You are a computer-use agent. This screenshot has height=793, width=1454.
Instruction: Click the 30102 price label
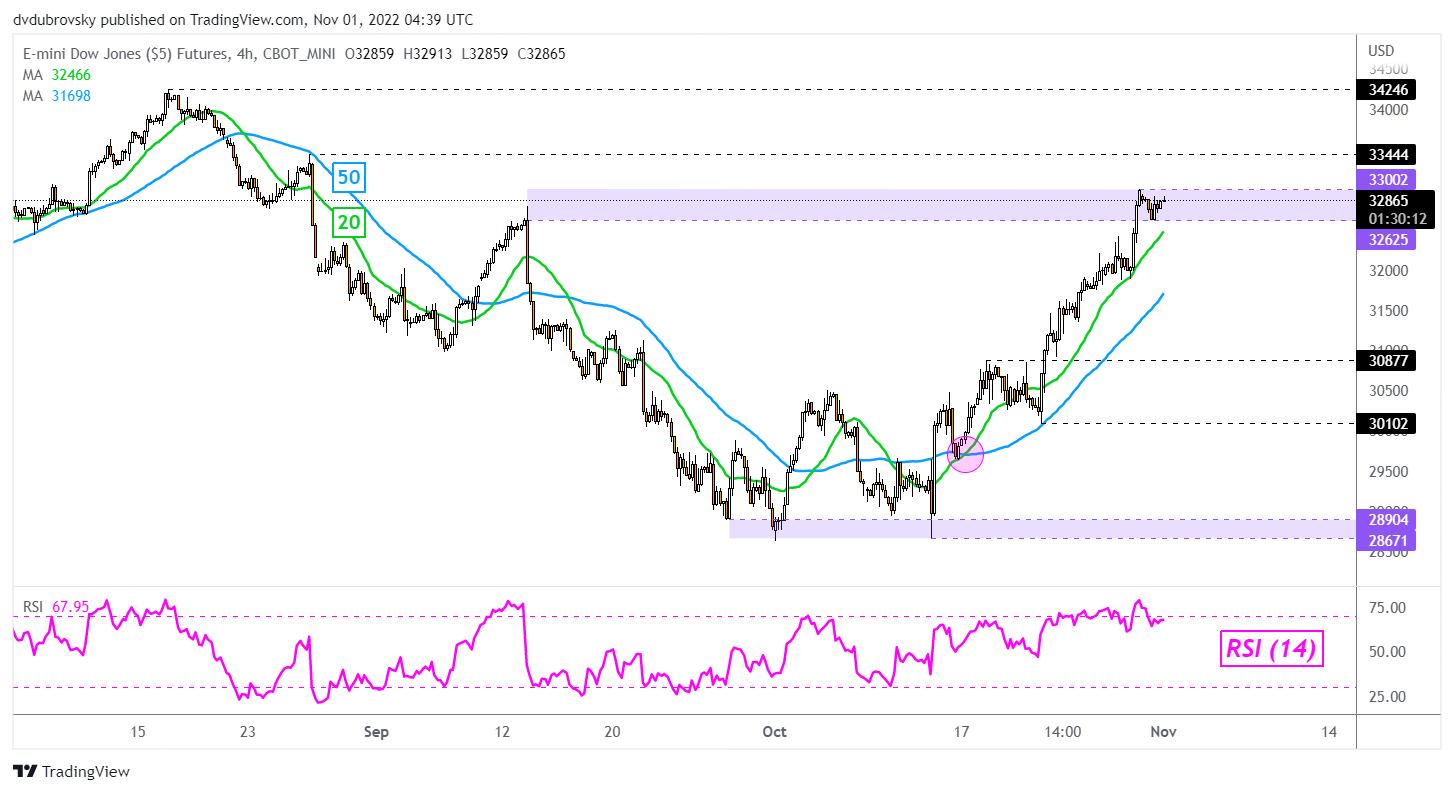(1386, 424)
